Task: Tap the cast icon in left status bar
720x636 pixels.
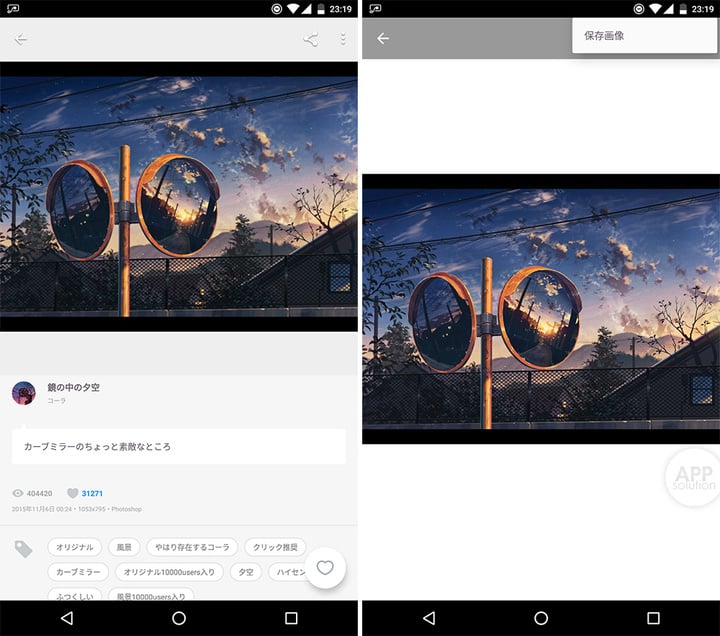Action: [13, 9]
